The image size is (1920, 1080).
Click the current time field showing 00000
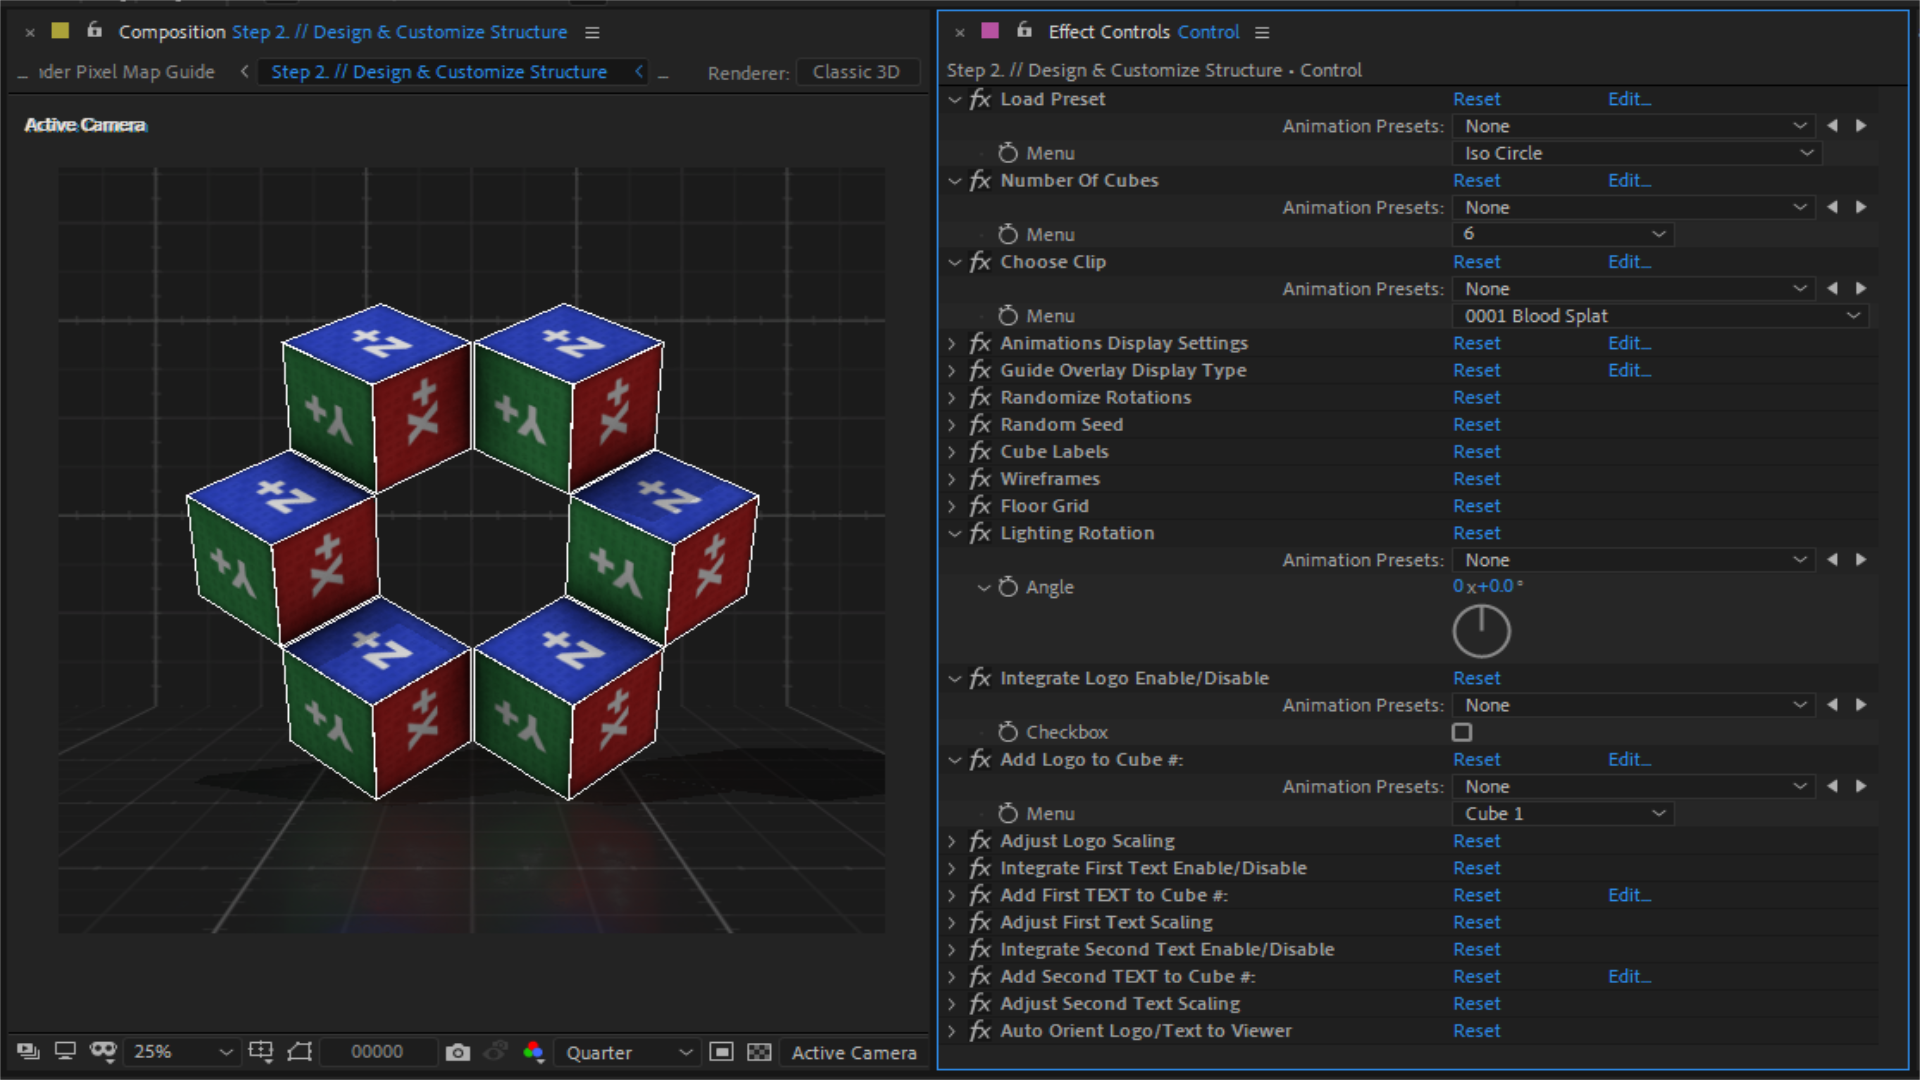click(x=378, y=1052)
